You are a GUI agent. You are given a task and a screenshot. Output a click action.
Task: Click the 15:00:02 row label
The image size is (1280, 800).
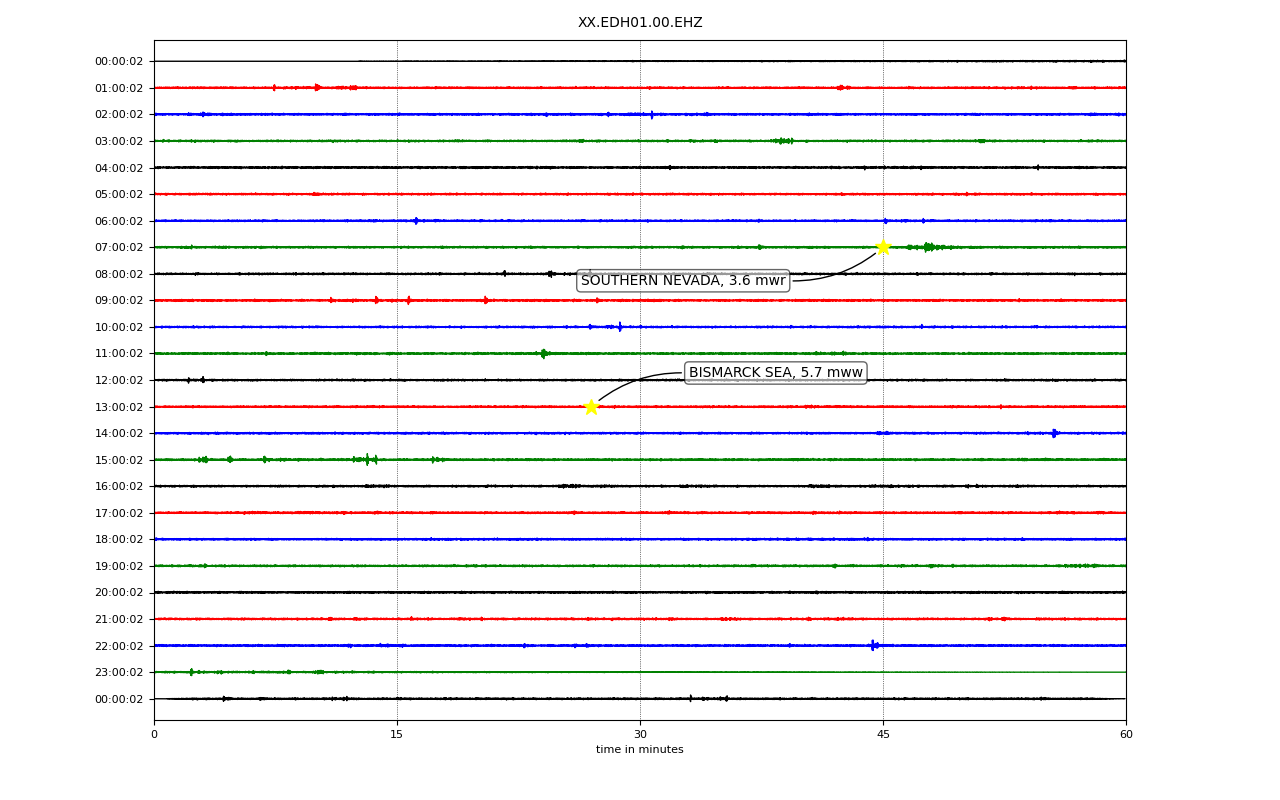[x=119, y=460]
